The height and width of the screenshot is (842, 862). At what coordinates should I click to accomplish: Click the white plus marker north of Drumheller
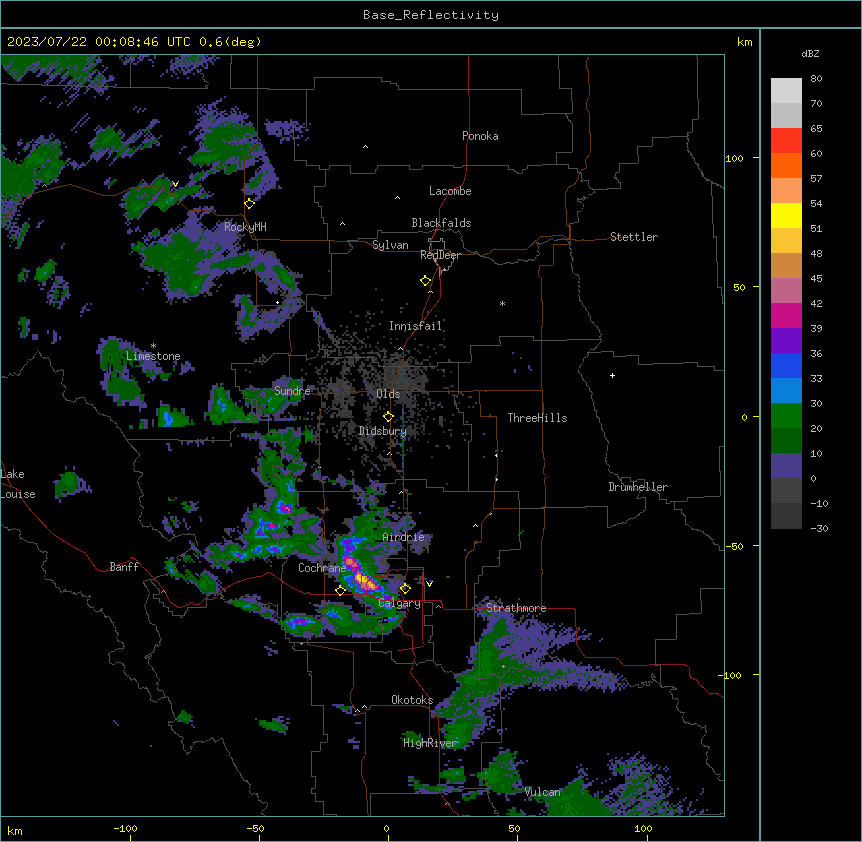click(x=612, y=375)
